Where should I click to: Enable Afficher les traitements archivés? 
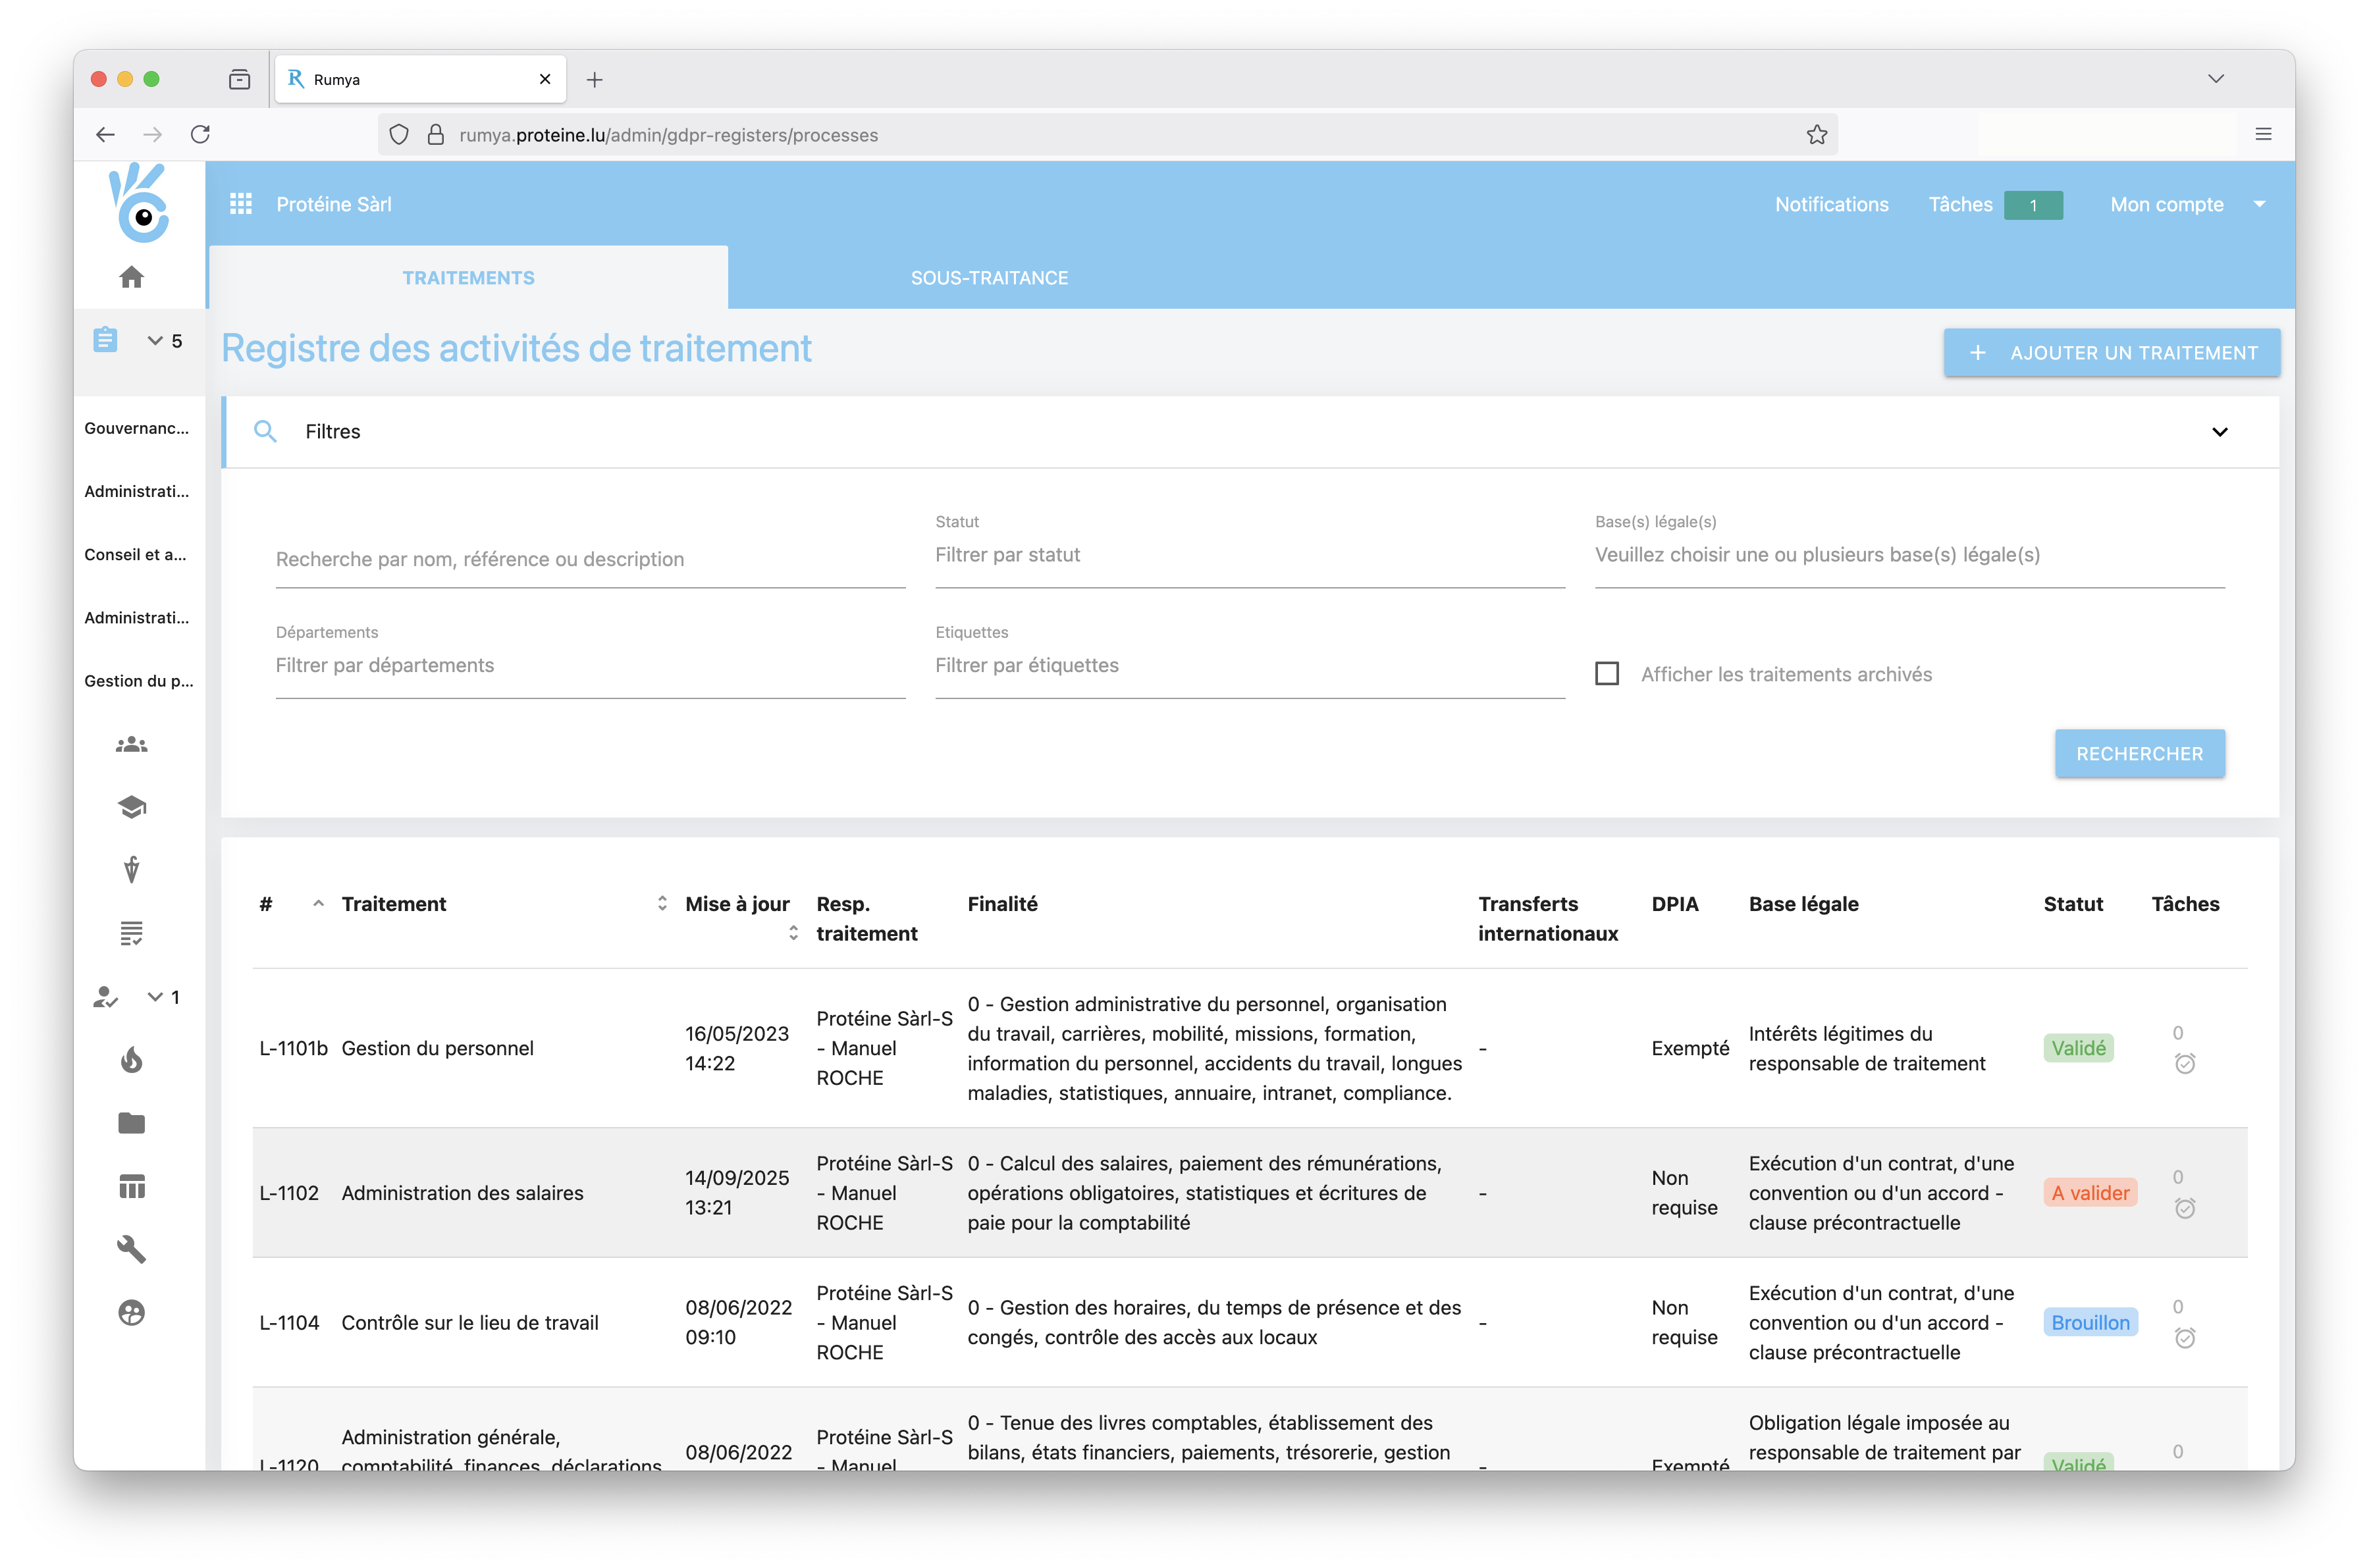(1608, 673)
